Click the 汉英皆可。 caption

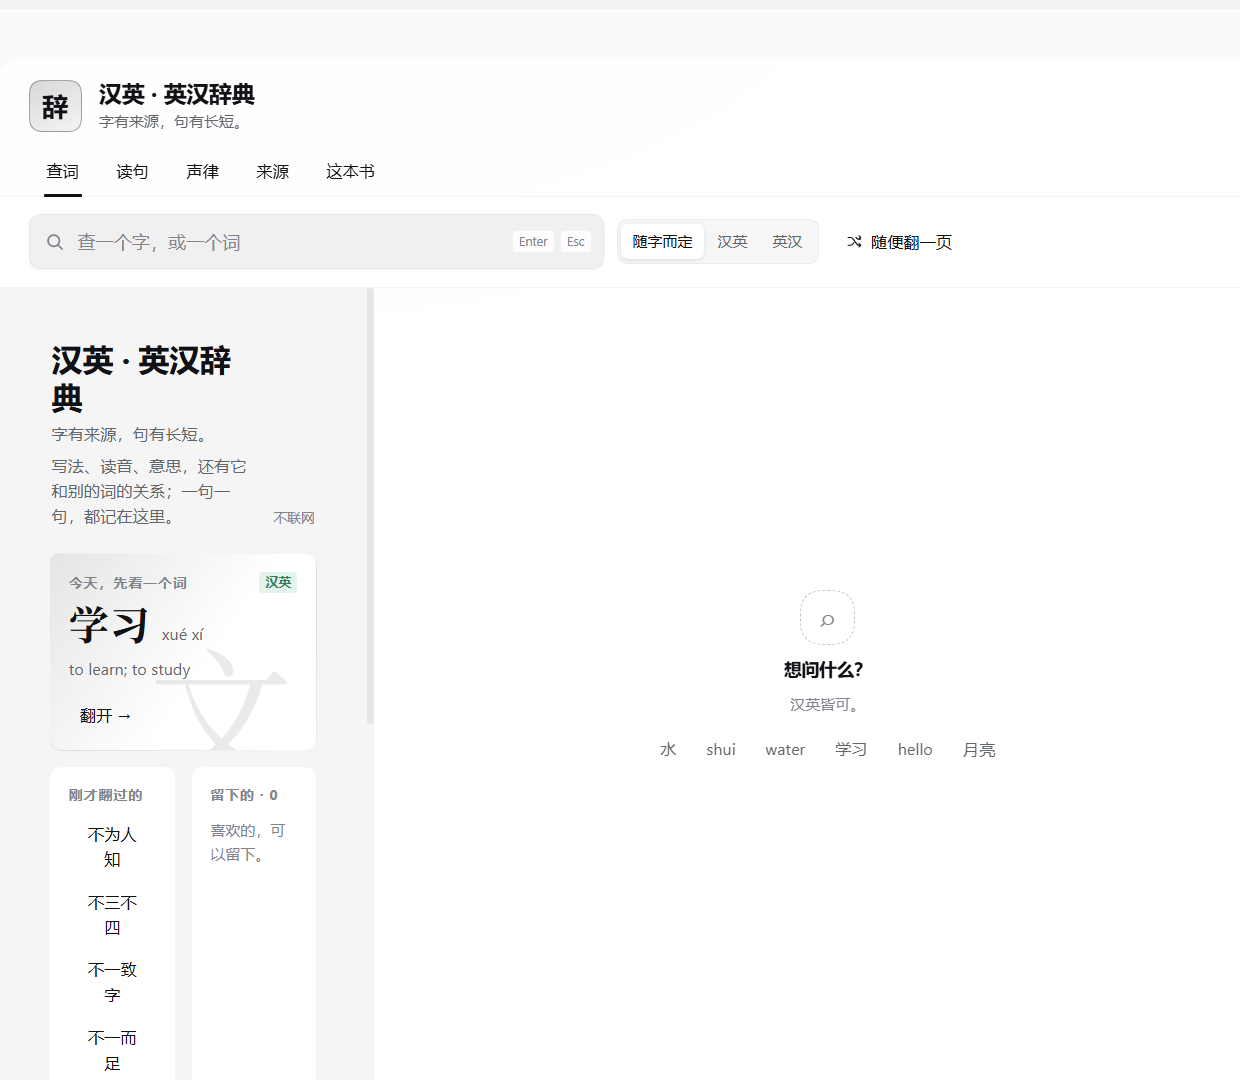pos(827,705)
